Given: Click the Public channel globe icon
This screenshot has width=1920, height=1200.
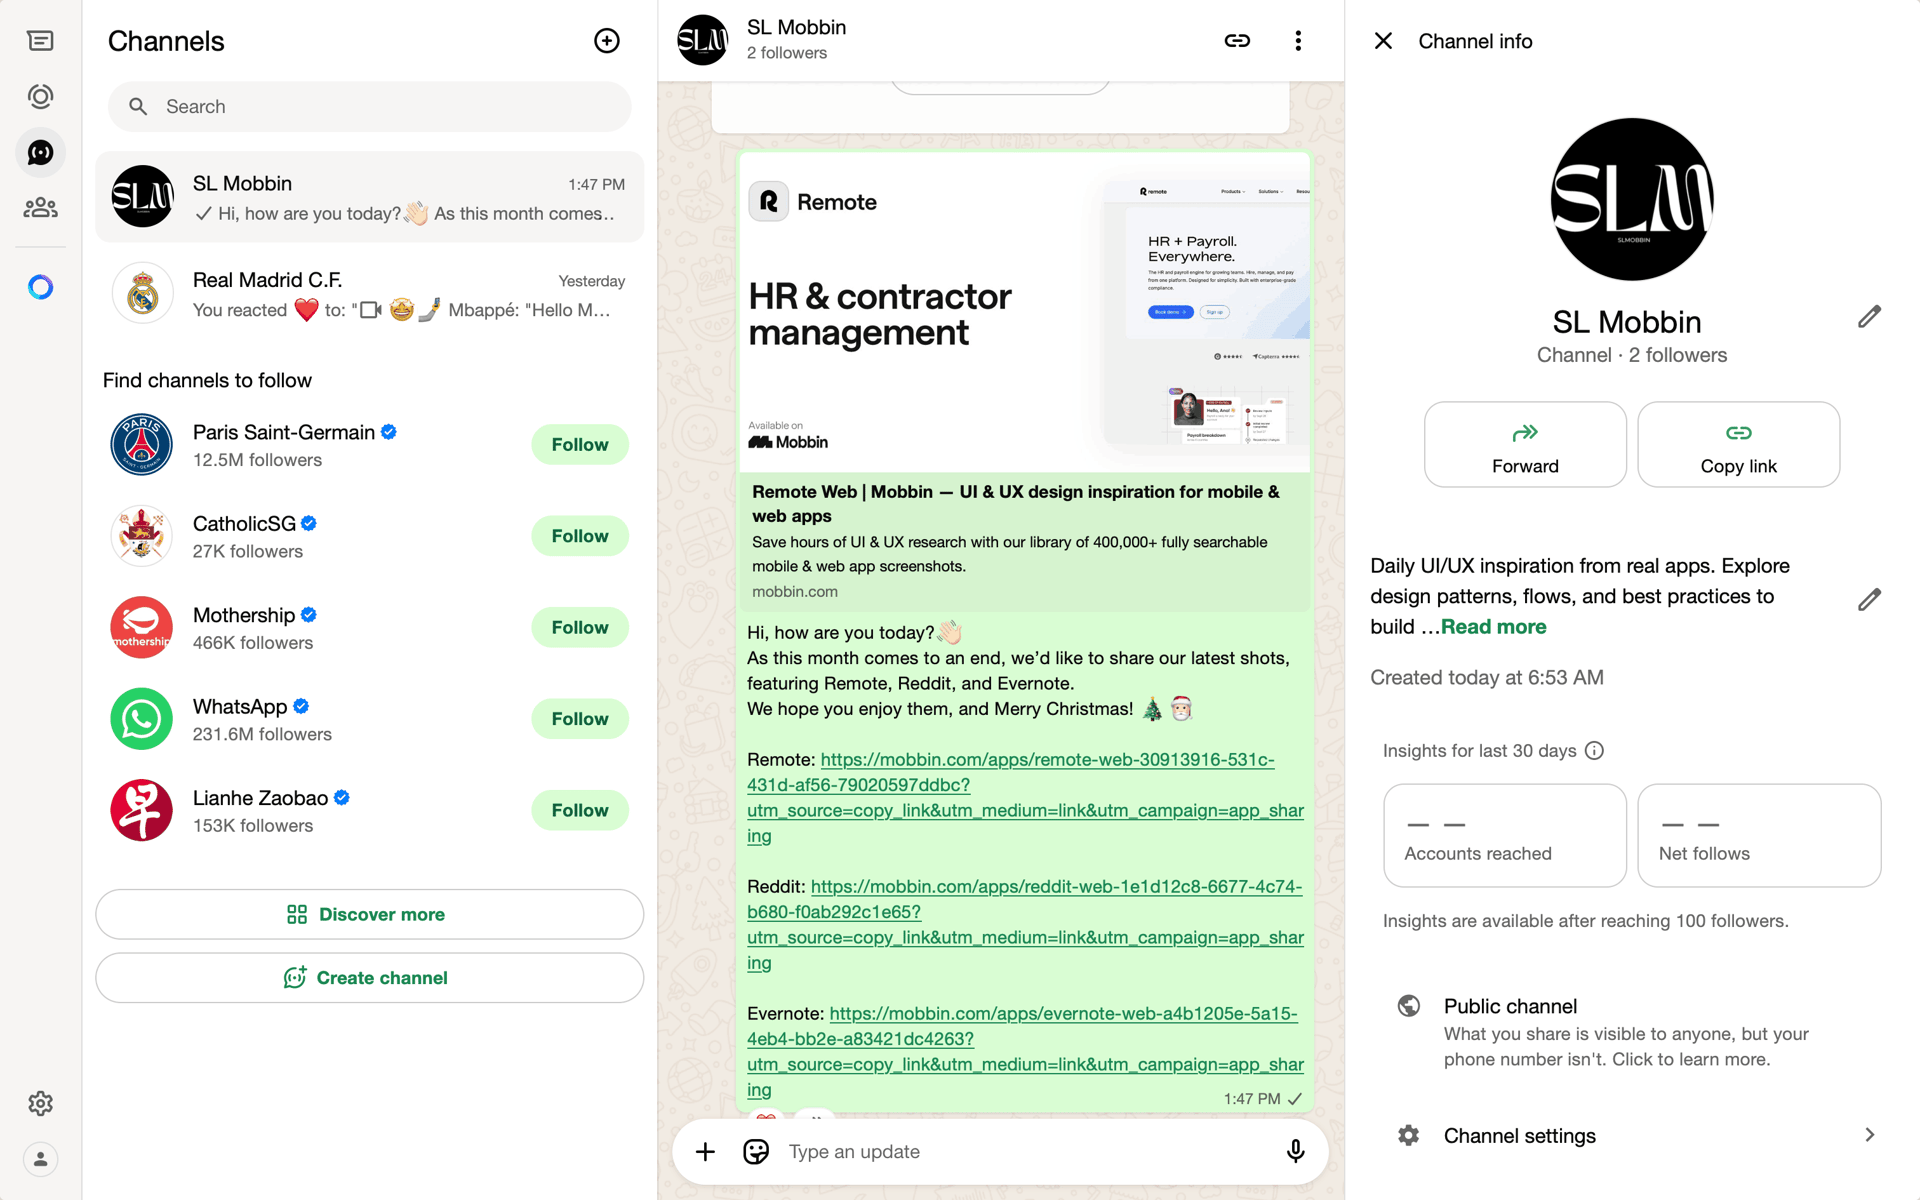Looking at the screenshot, I should coord(1409,1006).
